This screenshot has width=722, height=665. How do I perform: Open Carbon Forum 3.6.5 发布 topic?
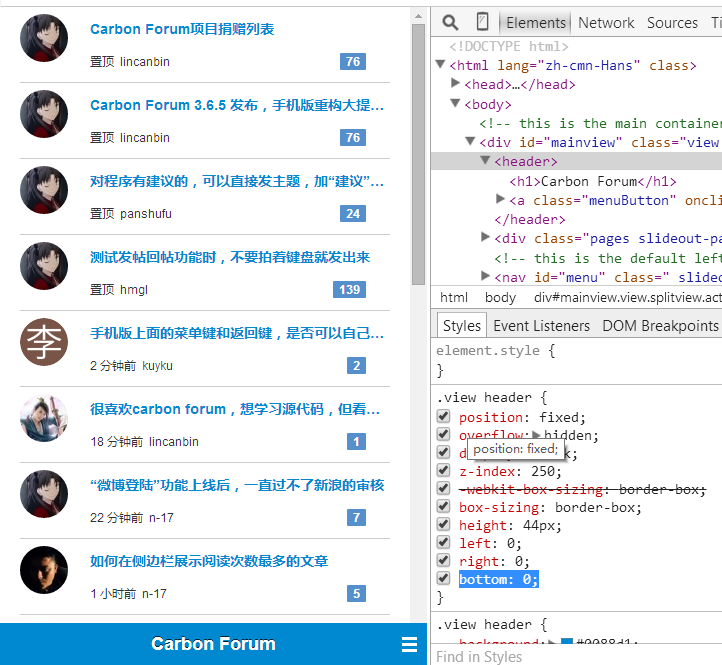tap(237, 105)
